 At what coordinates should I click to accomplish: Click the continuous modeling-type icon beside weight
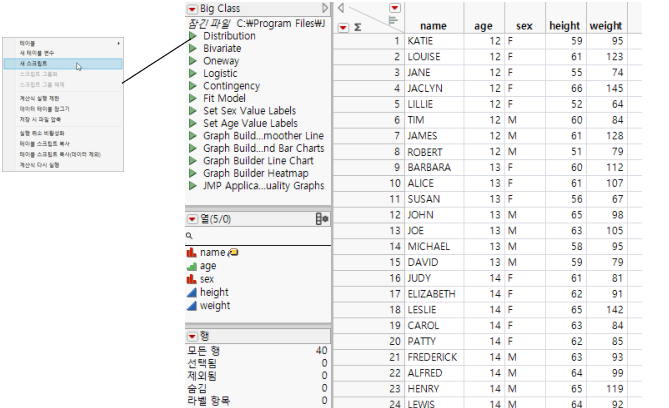tap(192, 306)
